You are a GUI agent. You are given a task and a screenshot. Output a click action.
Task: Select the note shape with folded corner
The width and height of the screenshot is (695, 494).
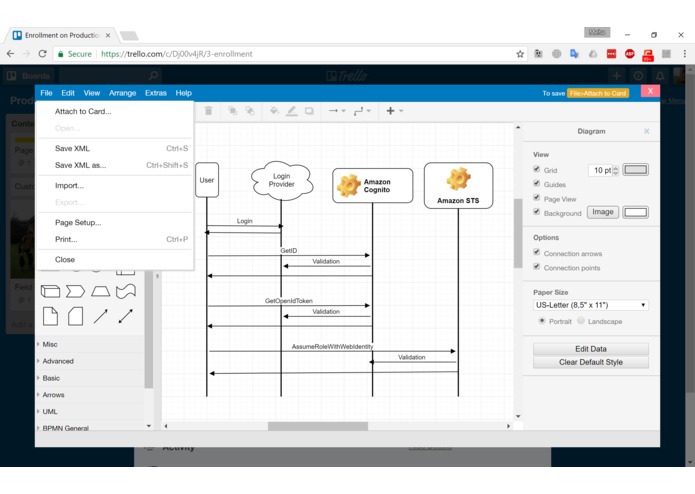pyautogui.click(x=50, y=316)
